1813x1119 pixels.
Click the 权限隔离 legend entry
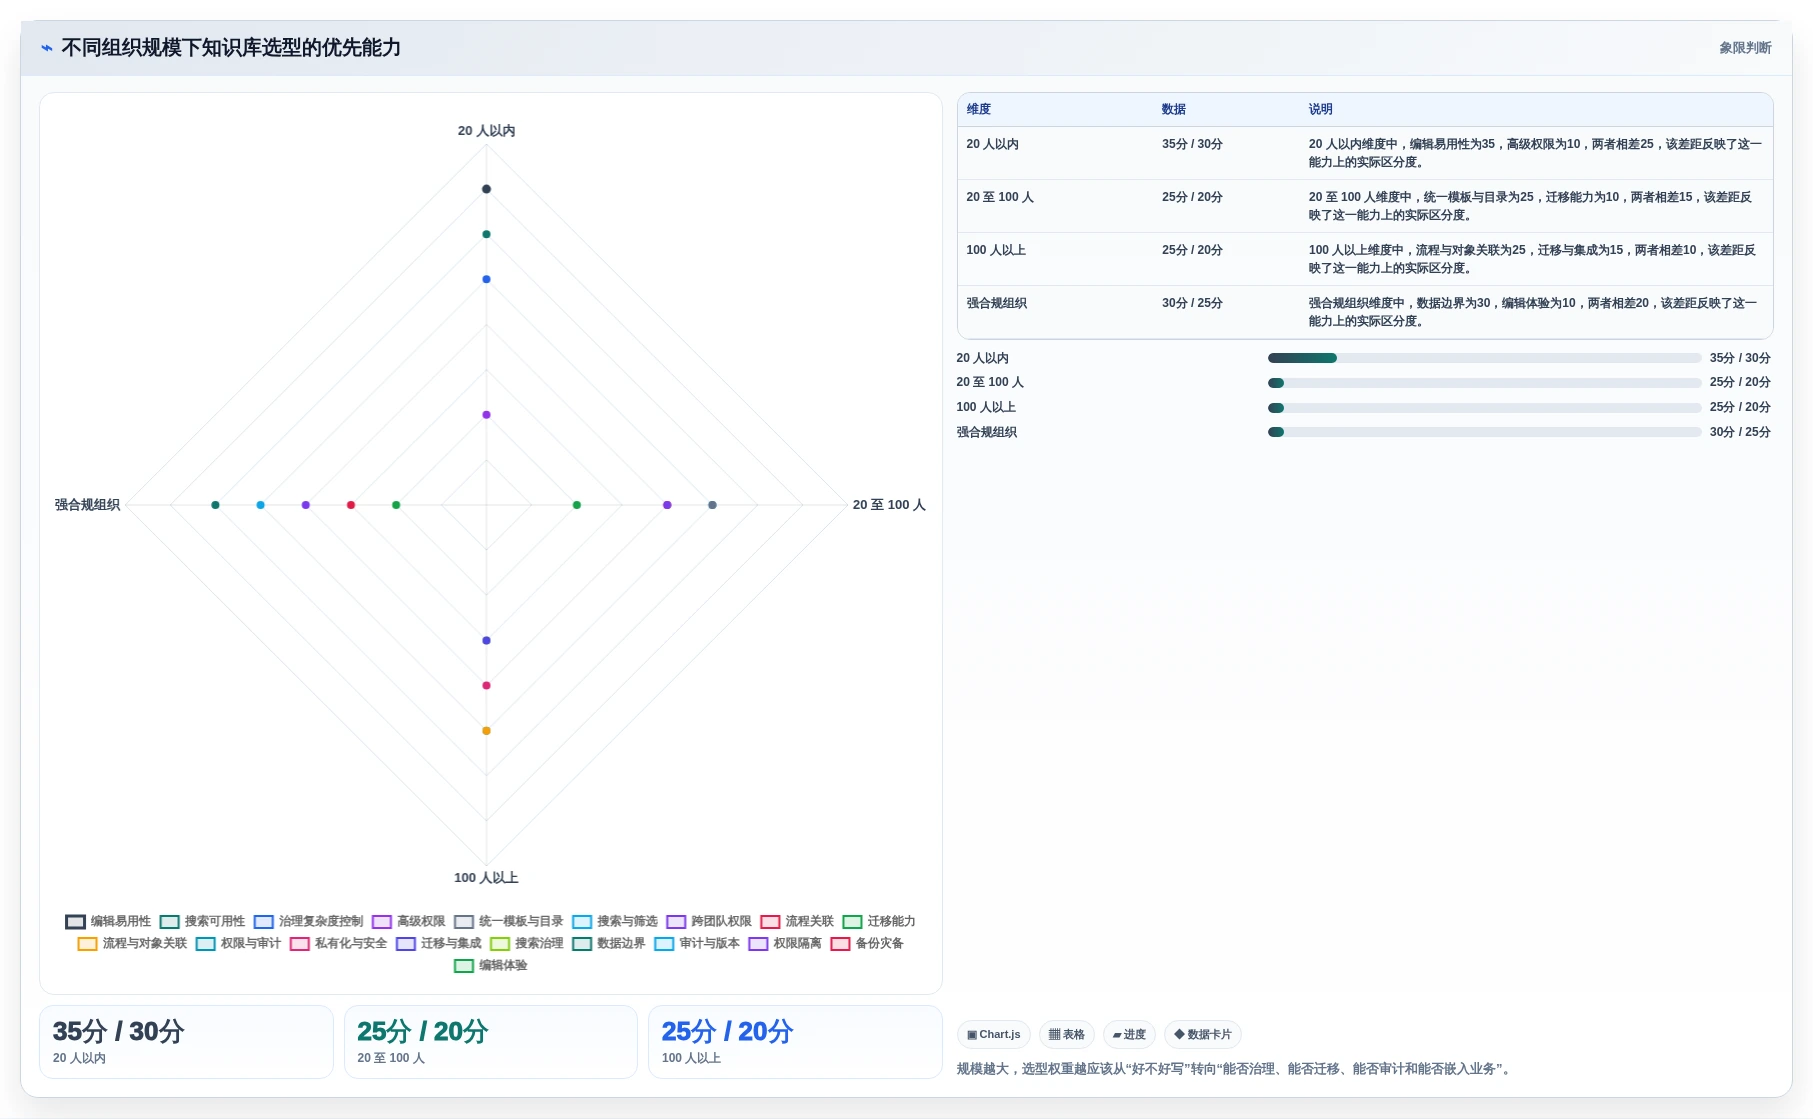pos(785,943)
